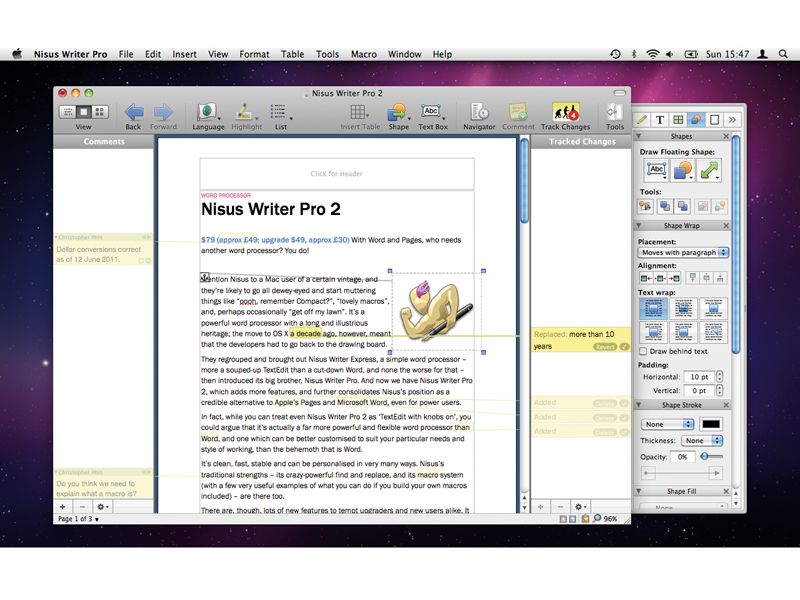The image size is (800, 600).
Task: Click the third horizontal Alignment icon
Action: 674,278
